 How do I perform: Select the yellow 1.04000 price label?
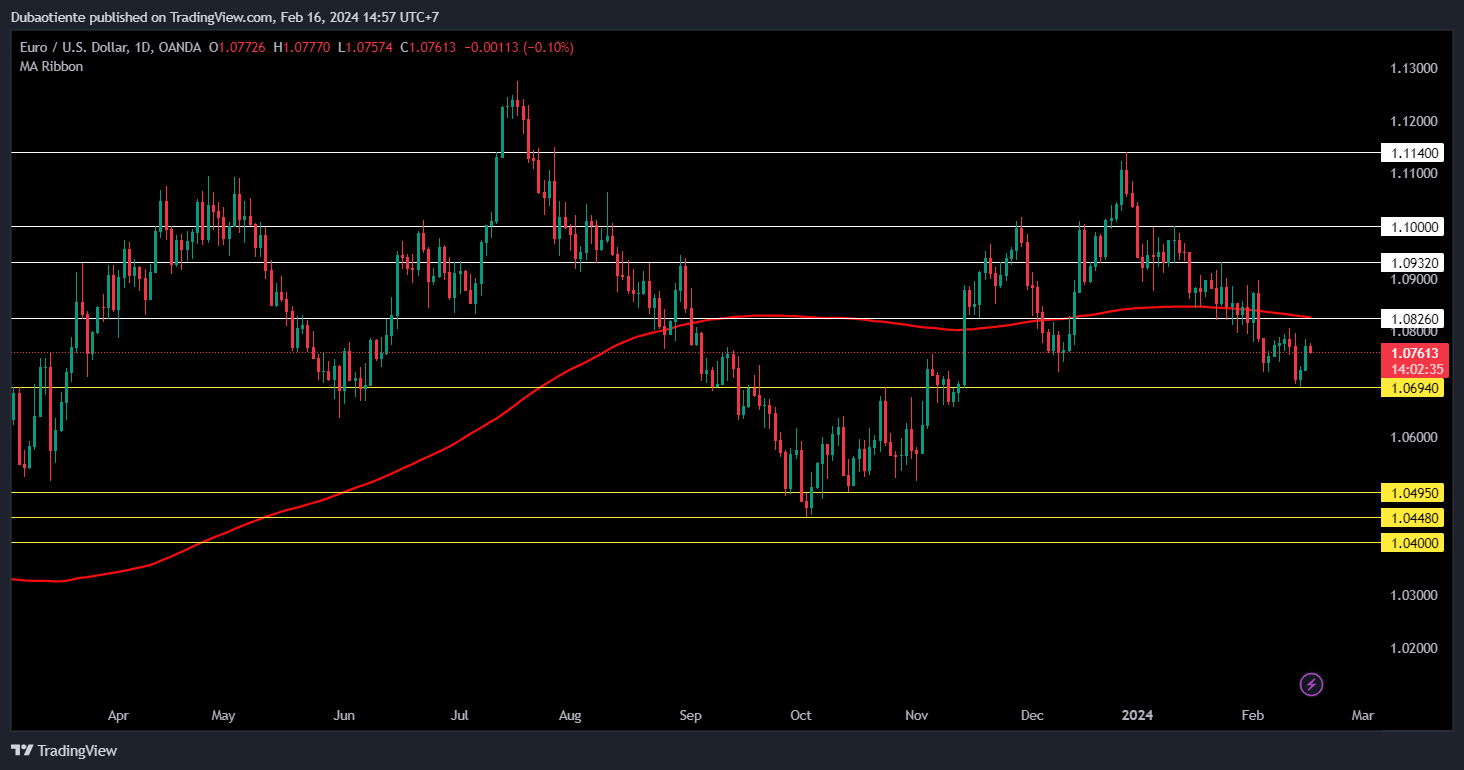click(1412, 543)
